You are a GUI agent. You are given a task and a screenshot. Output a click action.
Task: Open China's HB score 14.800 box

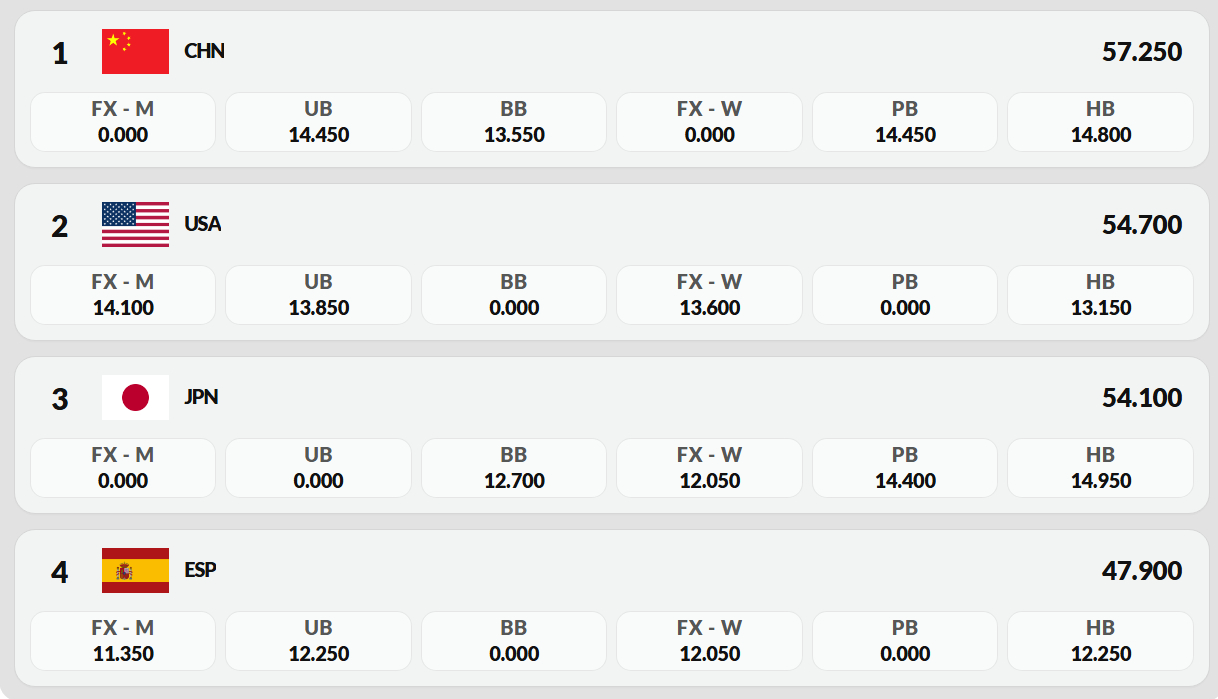click(1100, 122)
